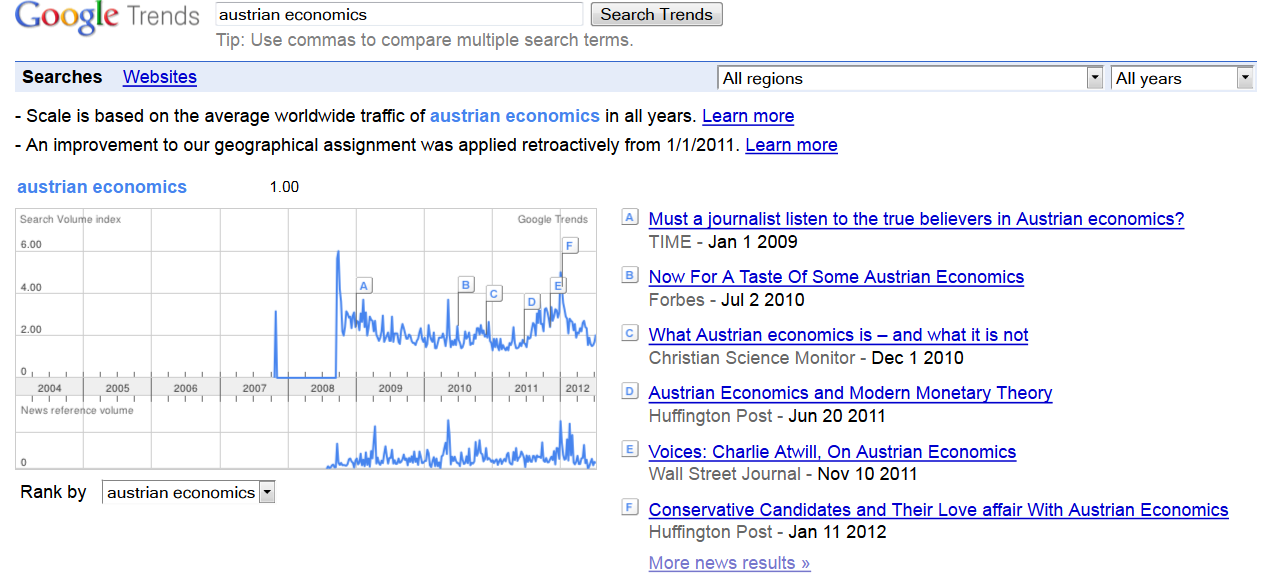Click flag F on the search volume chart
Viewport: 1266px width, 582px height.
(570, 245)
